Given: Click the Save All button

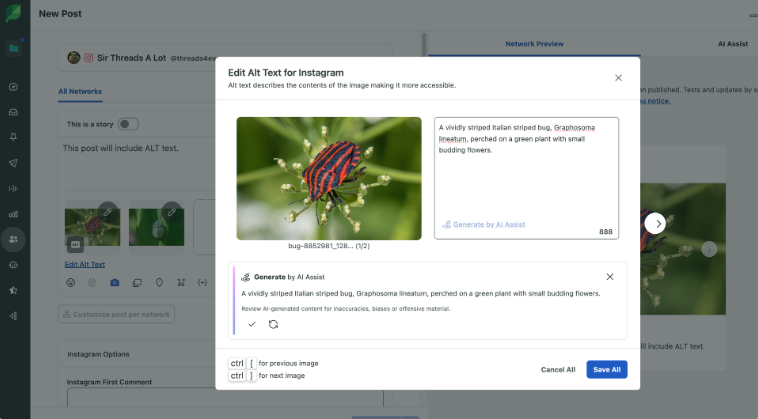Looking at the screenshot, I should coord(607,370).
